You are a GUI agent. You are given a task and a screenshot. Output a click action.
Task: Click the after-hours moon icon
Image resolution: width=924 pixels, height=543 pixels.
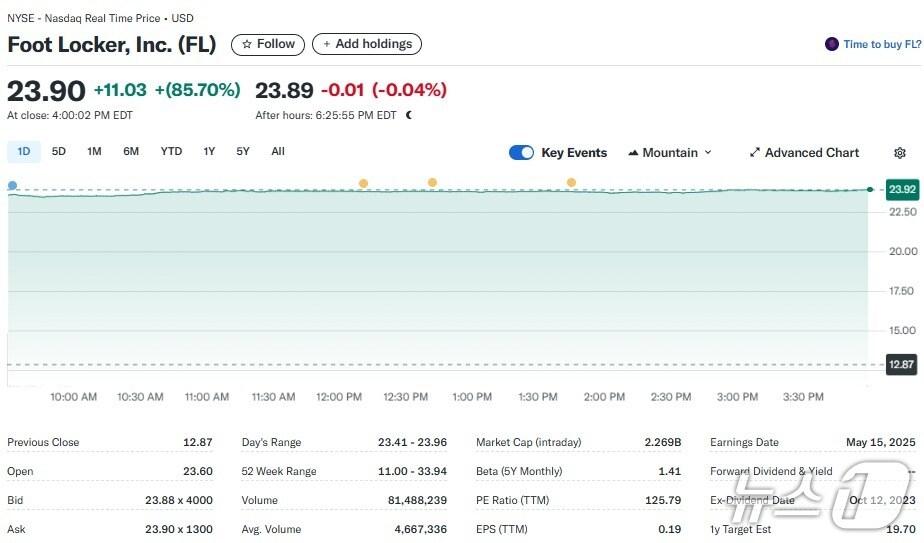click(409, 115)
